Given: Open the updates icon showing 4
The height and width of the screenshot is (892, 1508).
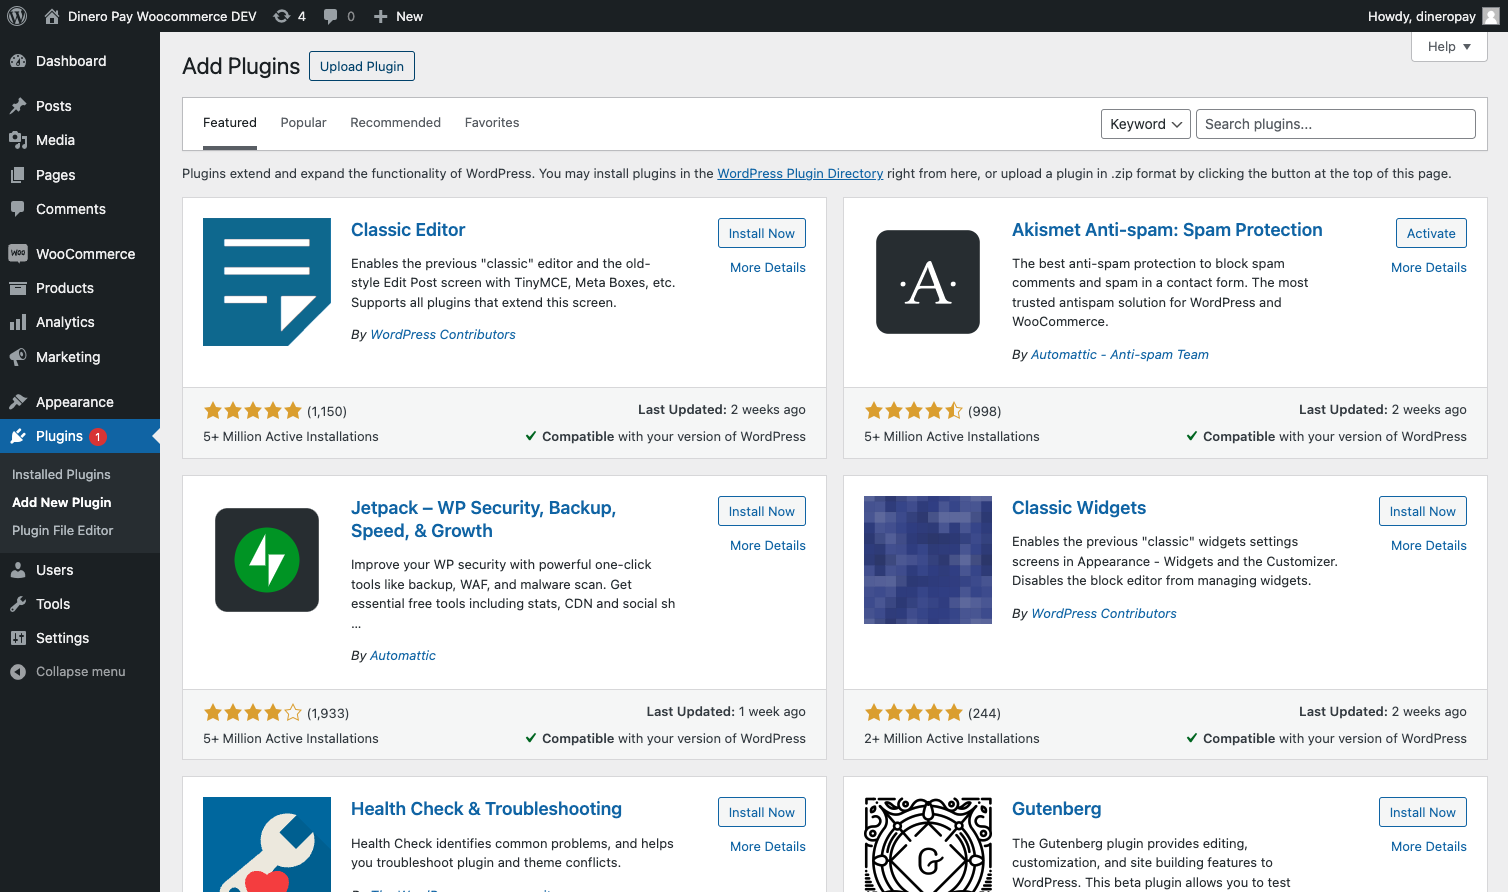Looking at the screenshot, I should click(x=289, y=16).
